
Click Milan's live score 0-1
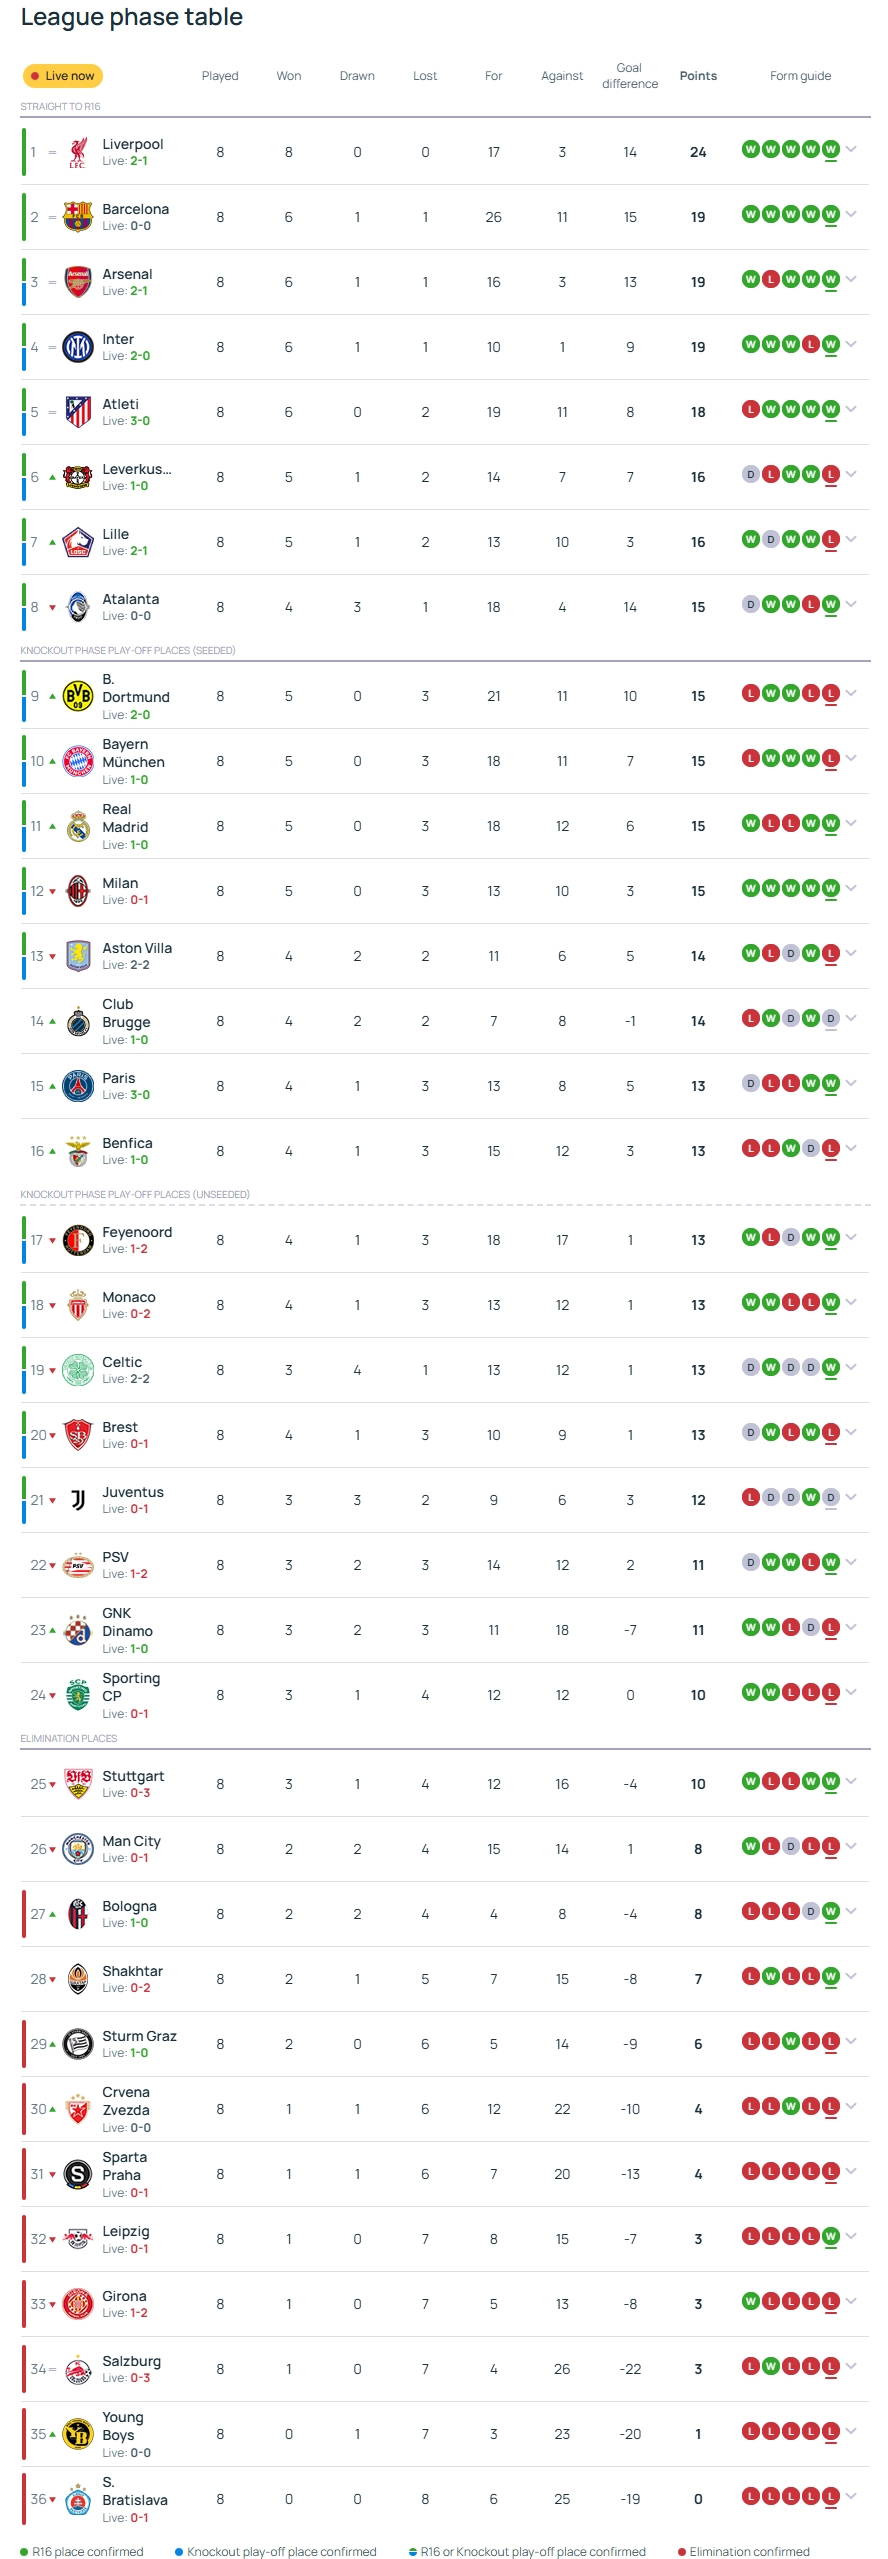click(x=139, y=900)
